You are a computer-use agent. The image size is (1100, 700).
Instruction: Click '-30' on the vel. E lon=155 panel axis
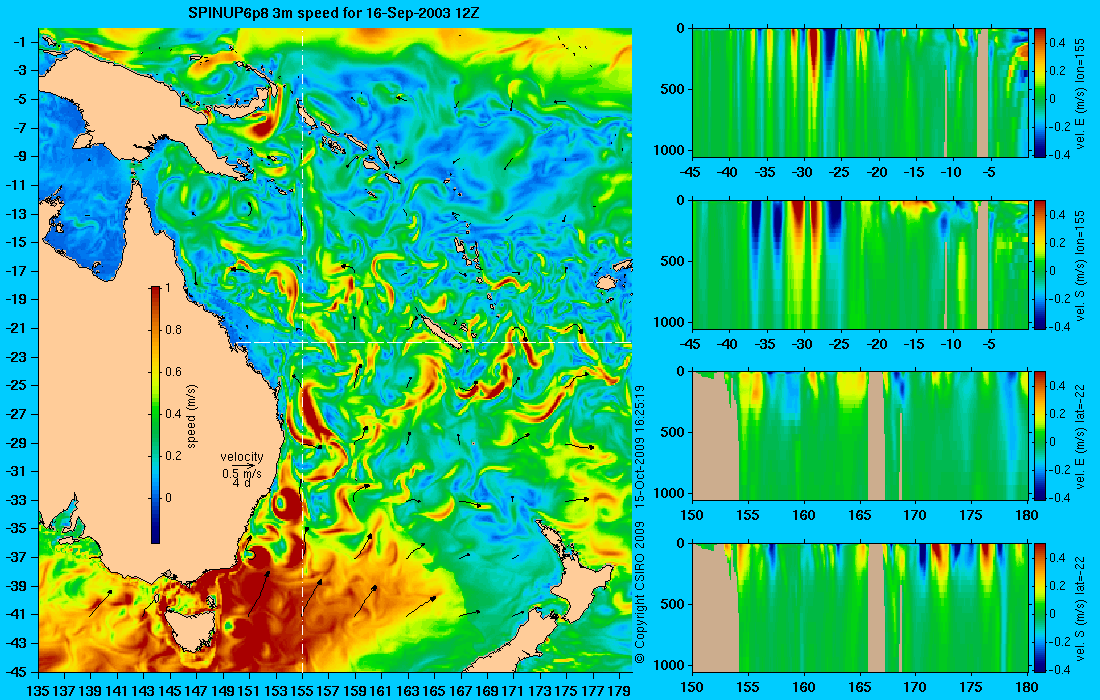coord(802,173)
